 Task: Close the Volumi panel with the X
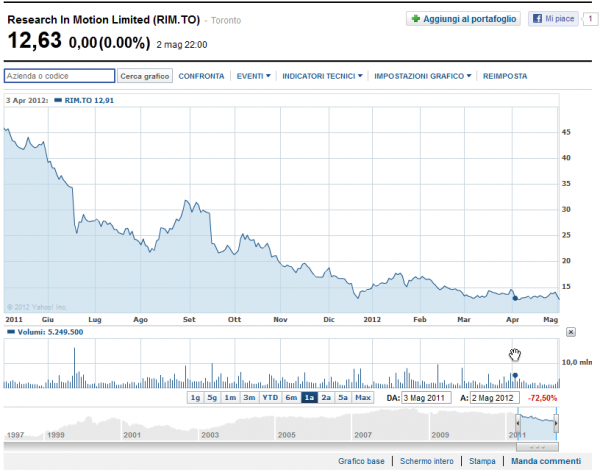[x=571, y=331]
